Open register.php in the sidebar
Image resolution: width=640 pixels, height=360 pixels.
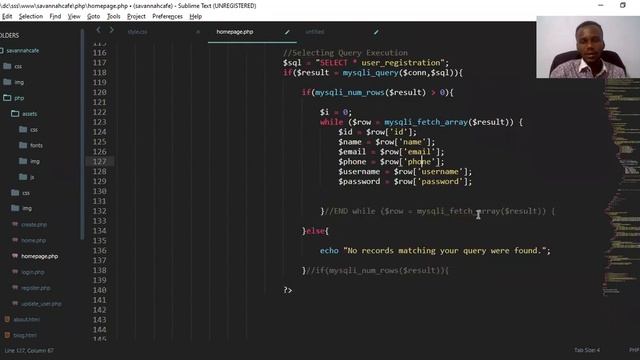pos(36,288)
